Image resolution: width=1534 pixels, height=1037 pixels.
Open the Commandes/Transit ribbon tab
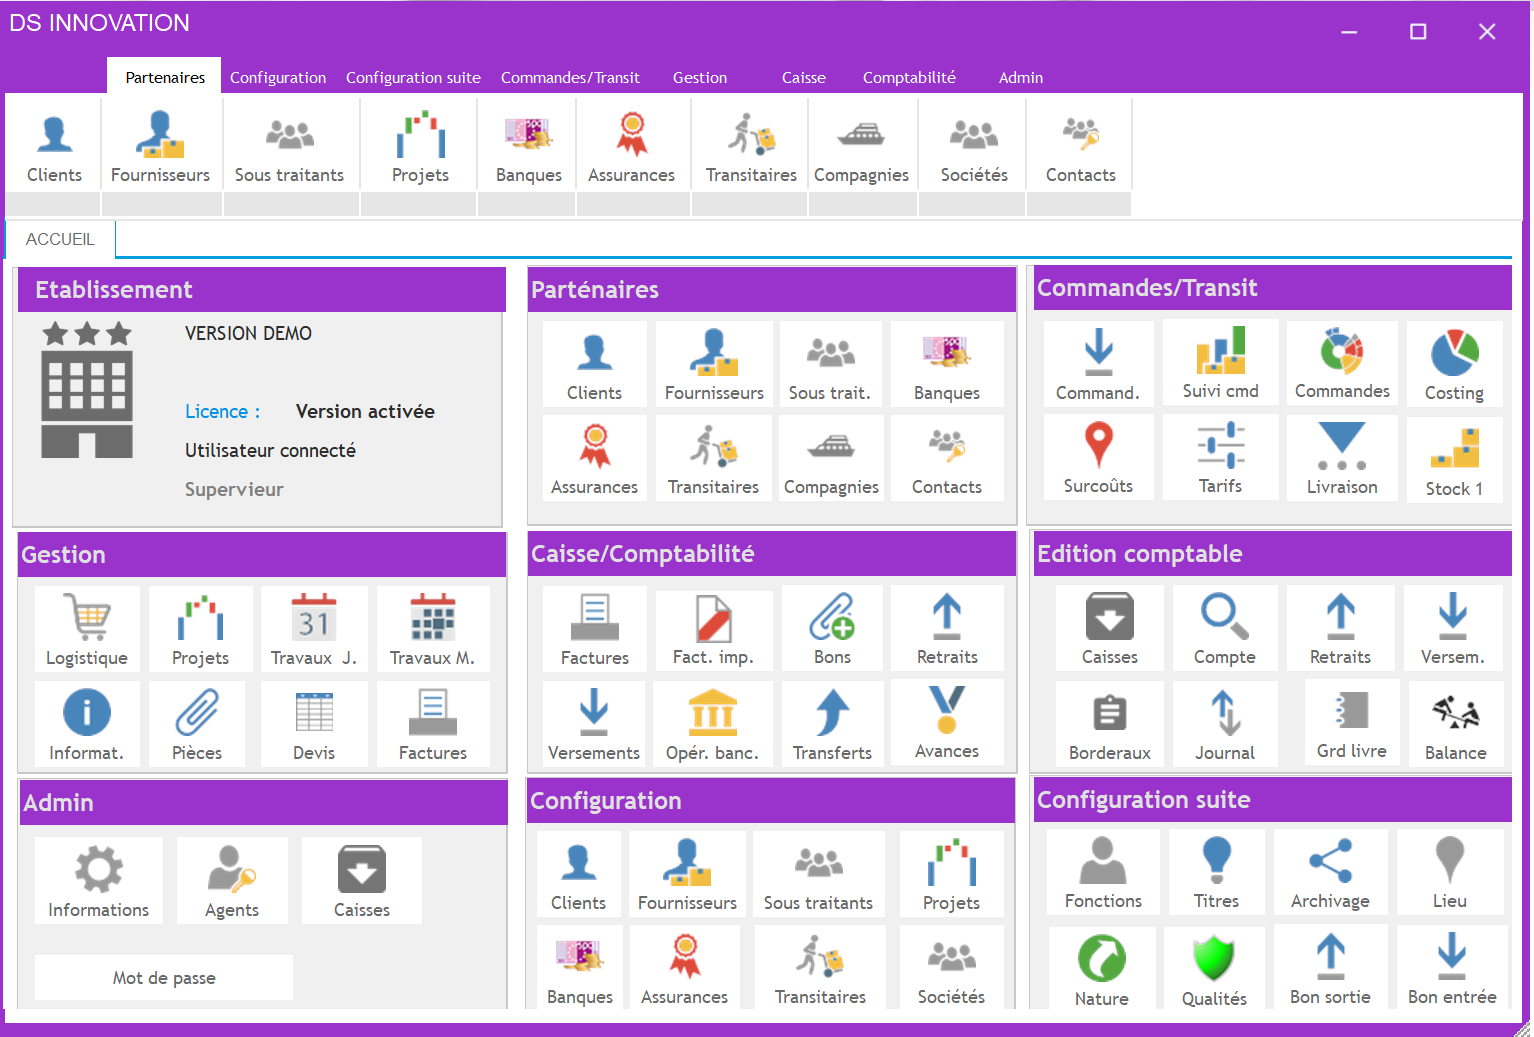coord(570,77)
